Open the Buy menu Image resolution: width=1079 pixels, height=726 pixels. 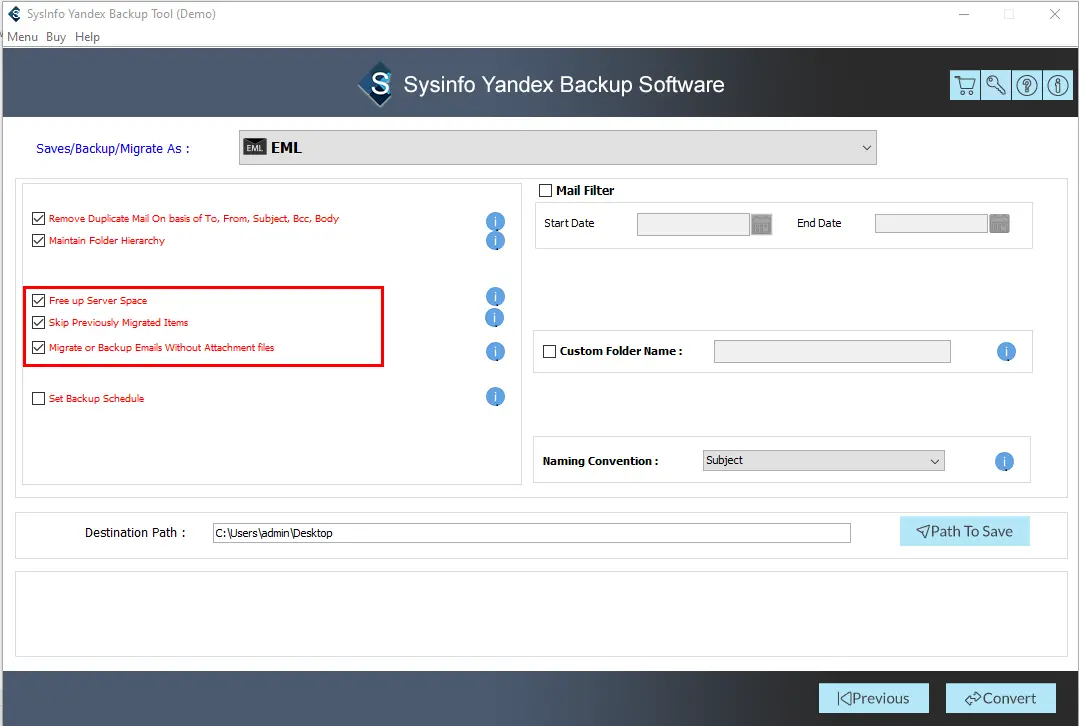(56, 37)
